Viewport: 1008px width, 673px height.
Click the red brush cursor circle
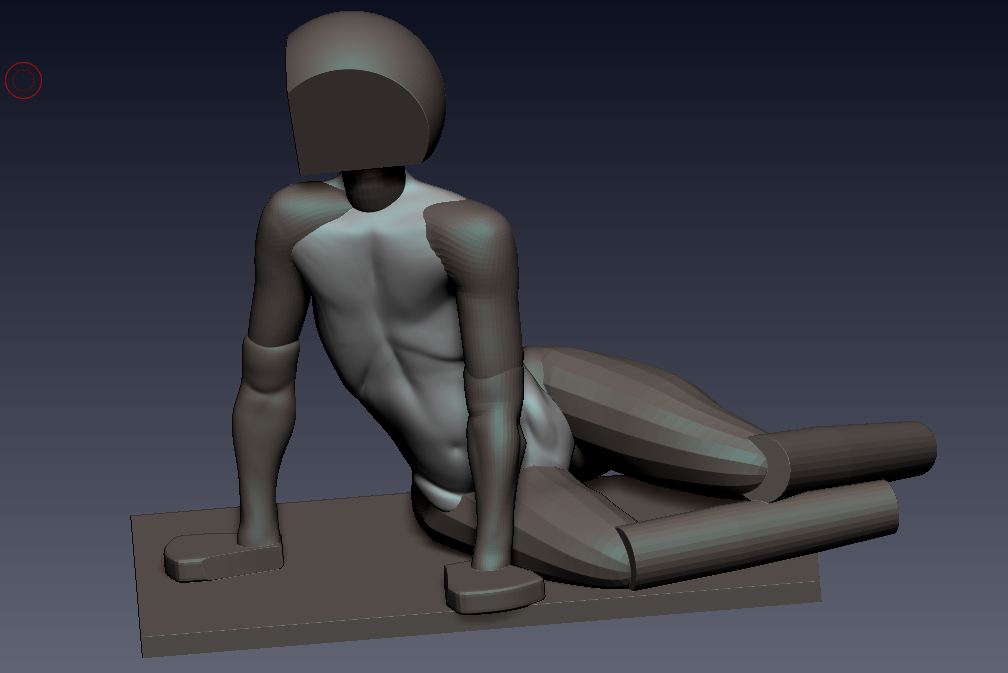click(x=23, y=81)
